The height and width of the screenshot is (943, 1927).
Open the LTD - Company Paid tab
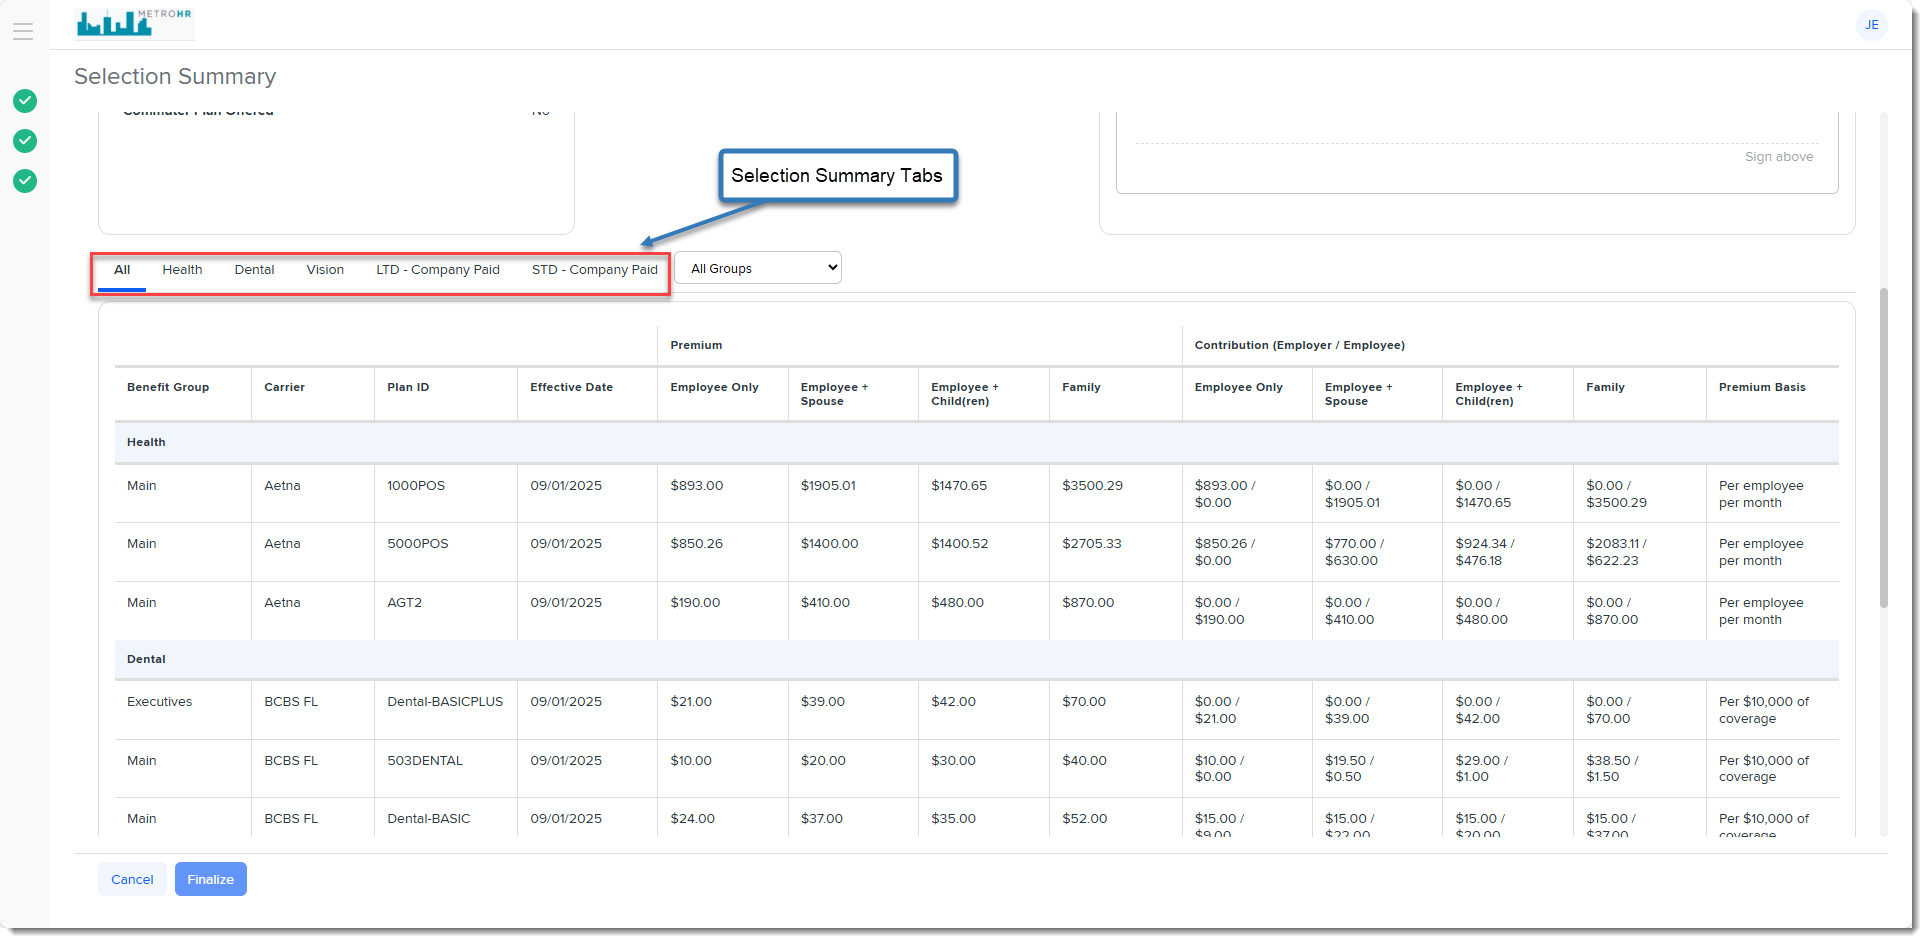coord(437,270)
